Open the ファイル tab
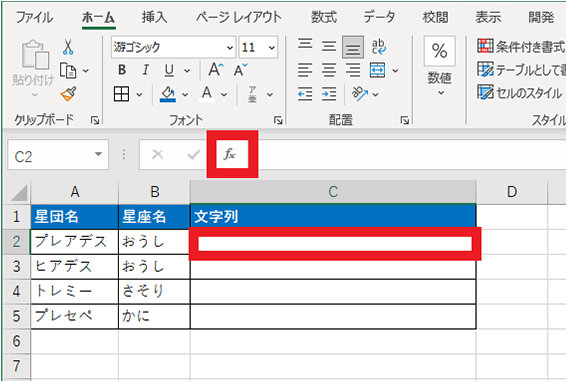The image size is (567, 382). click(34, 17)
